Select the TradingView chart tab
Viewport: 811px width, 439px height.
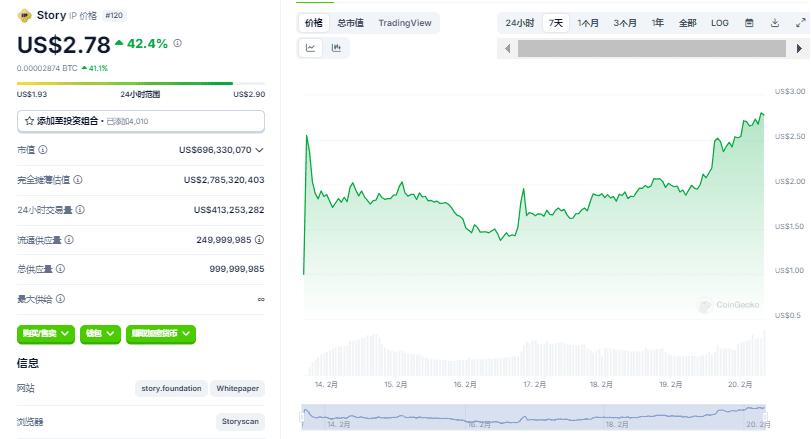point(404,23)
